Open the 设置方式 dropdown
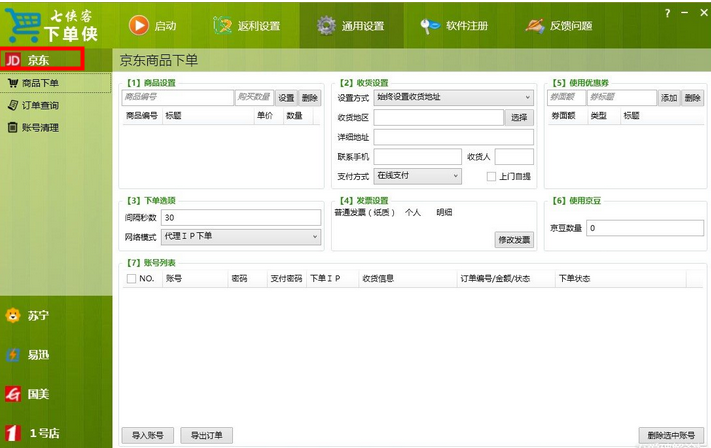 [453, 97]
